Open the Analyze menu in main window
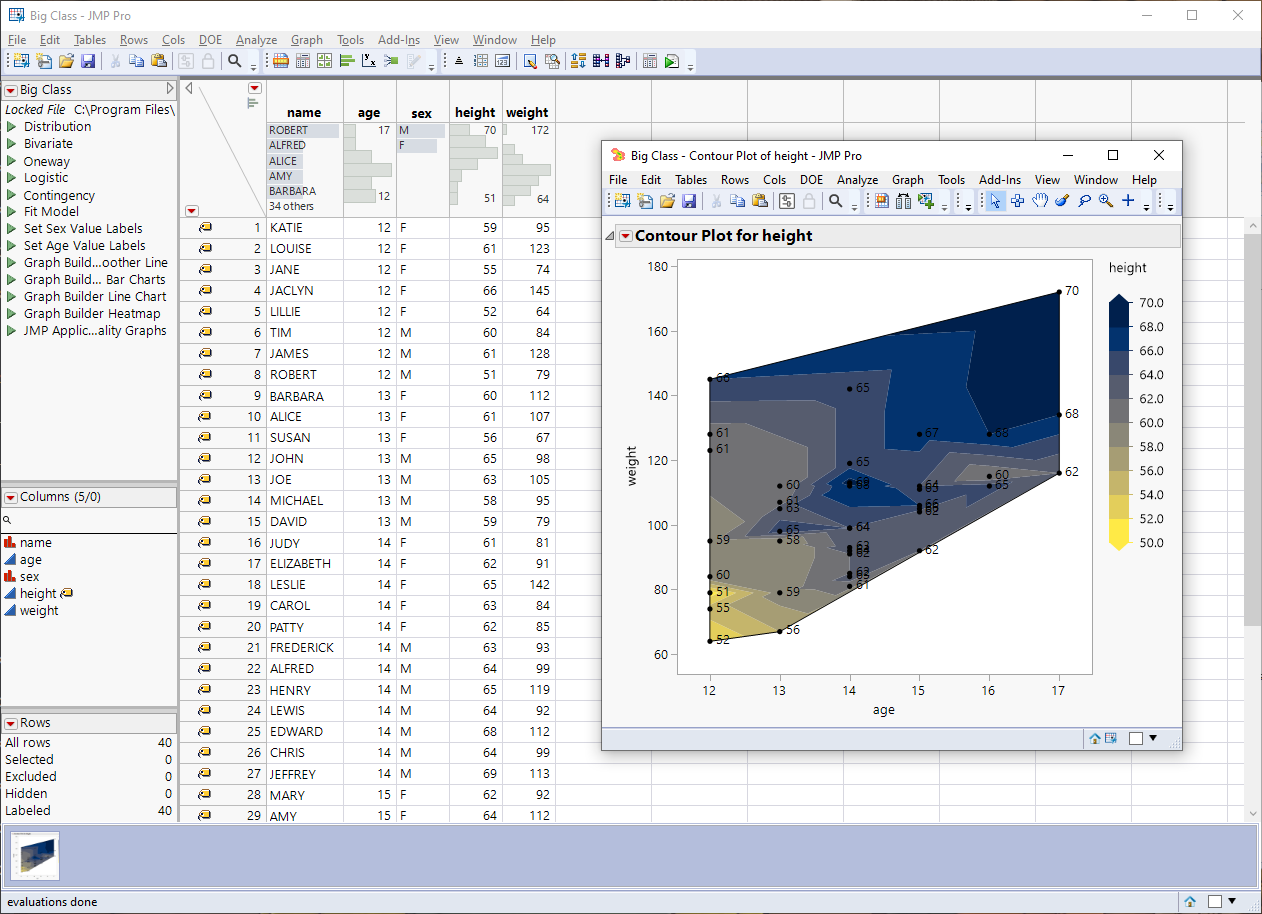 (256, 40)
